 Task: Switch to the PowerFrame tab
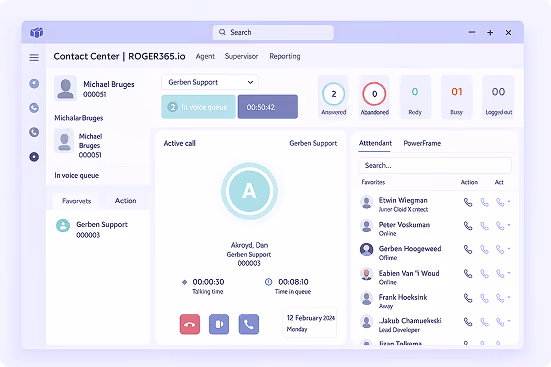(x=422, y=143)
